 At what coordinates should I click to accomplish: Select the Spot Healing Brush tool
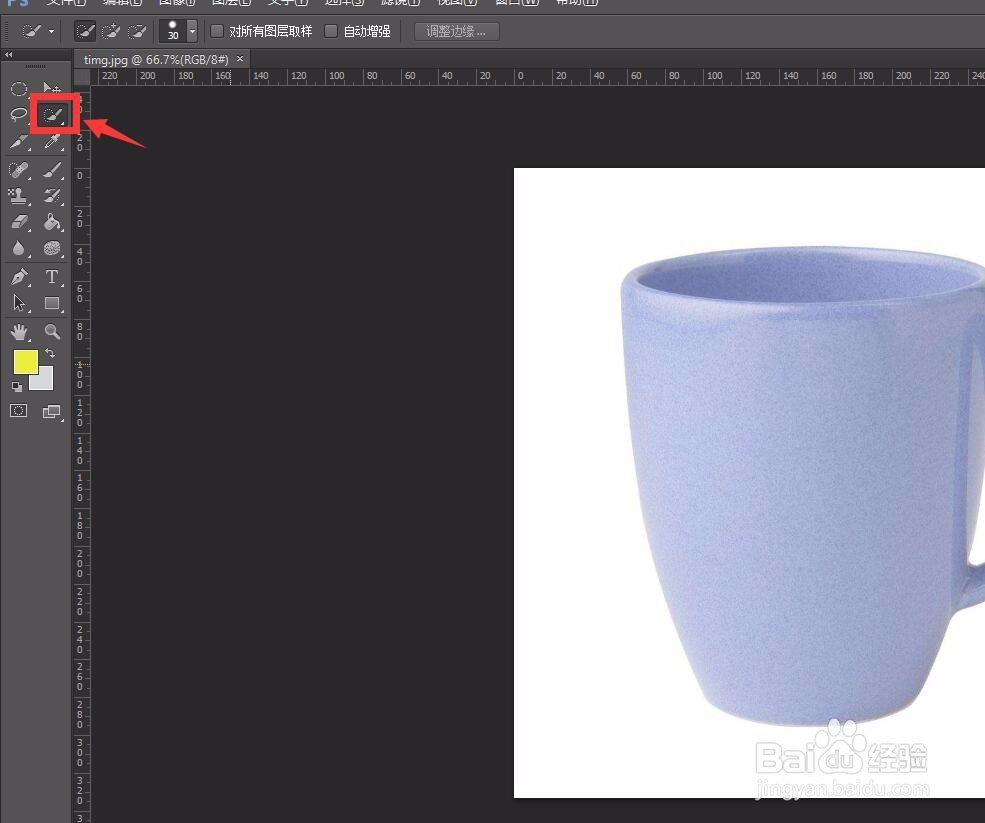coord(19,170)
